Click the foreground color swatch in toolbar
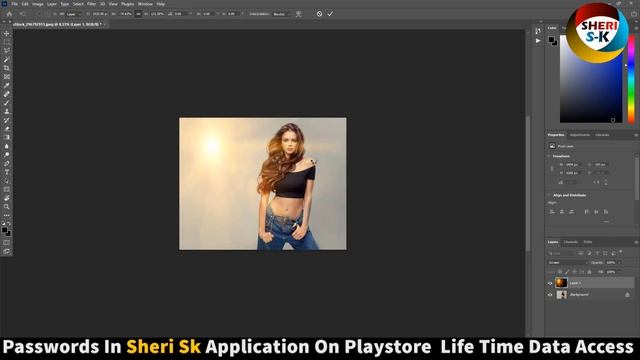The image size is (640, 360). click(x=4, y=230)
